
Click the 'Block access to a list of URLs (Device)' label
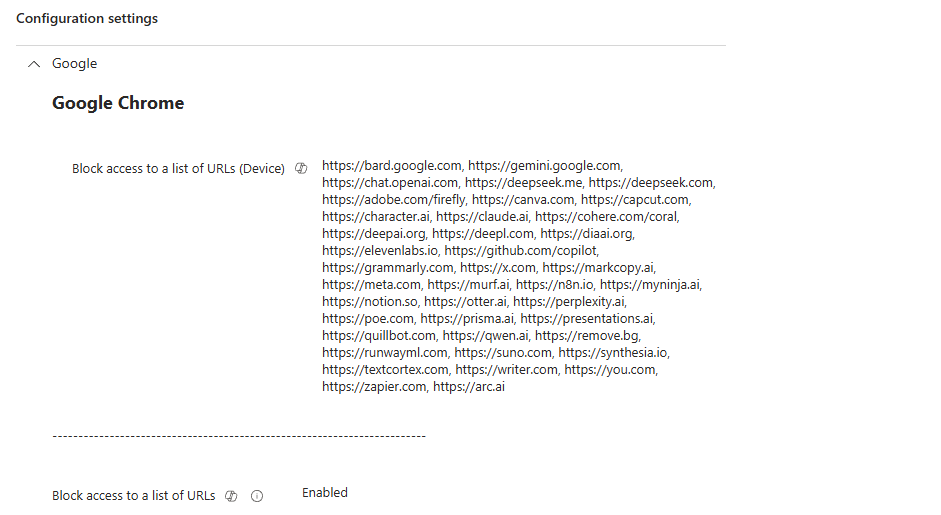pyautogui.click(x=178, y=169)
